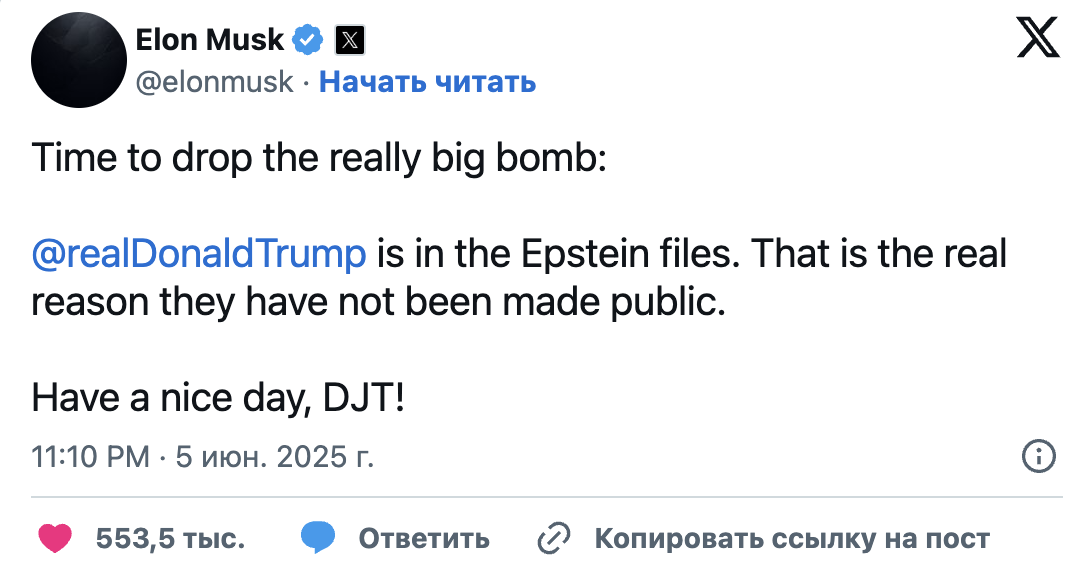
Task: Open the @realDonaldTrump mention
Action: point(199,254)
